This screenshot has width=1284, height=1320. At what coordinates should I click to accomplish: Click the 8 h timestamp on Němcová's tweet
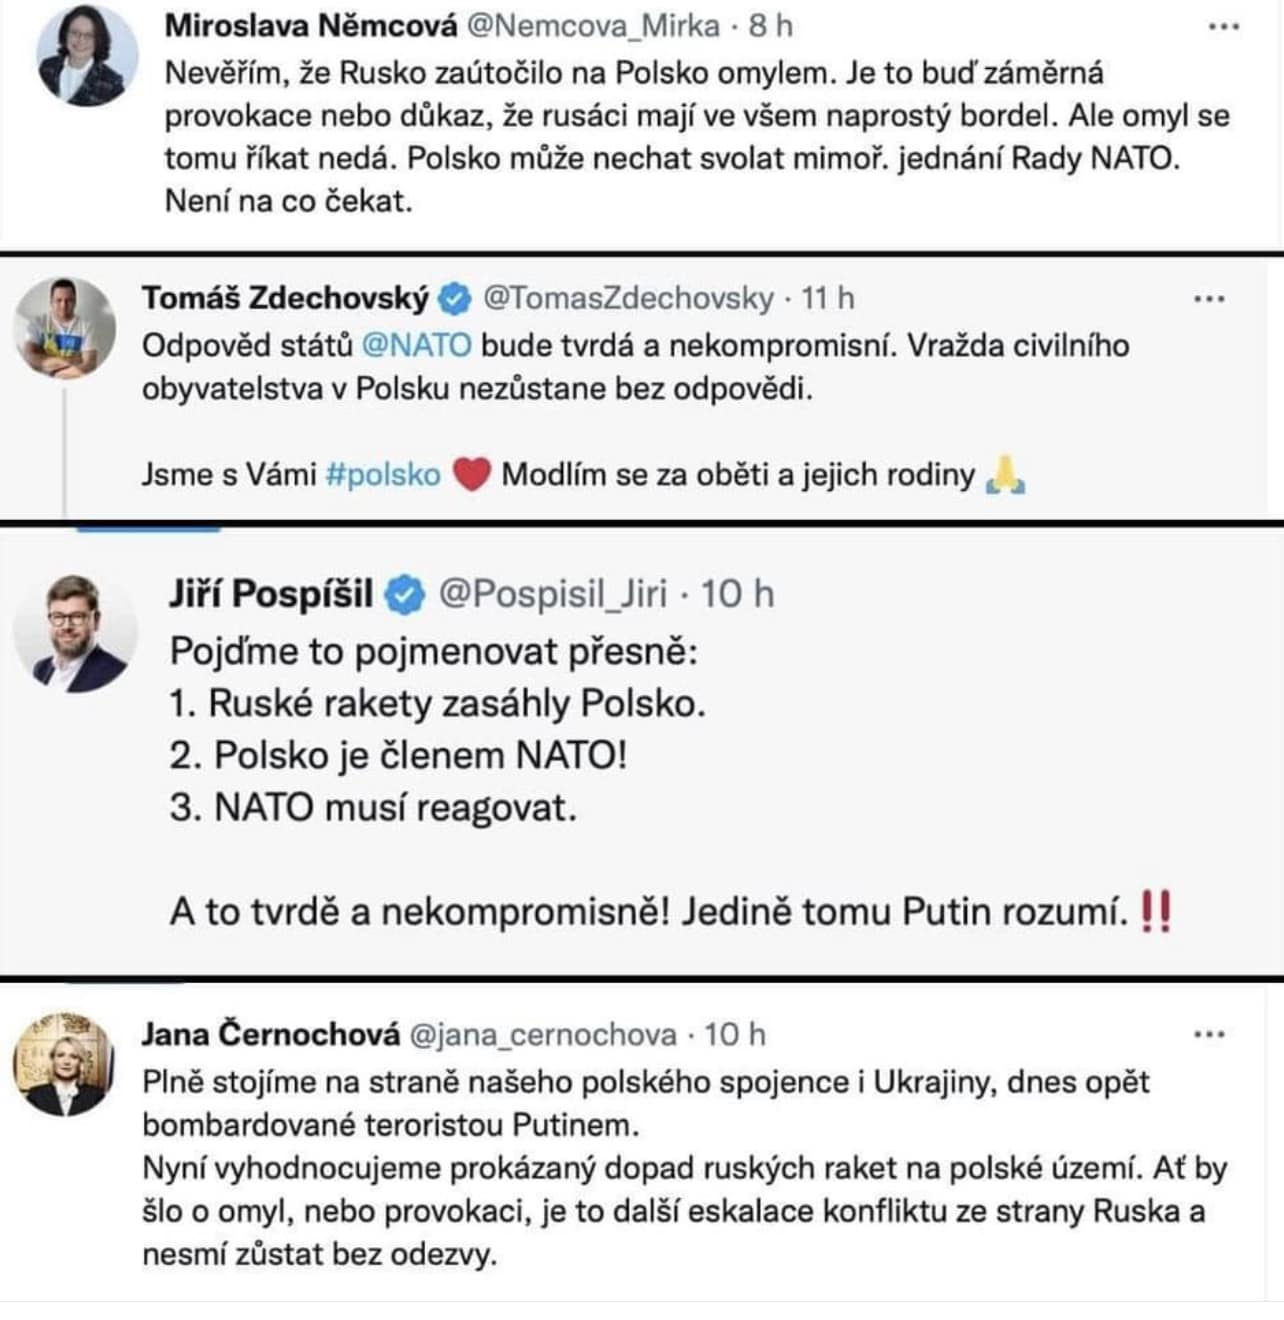point(771,25)
